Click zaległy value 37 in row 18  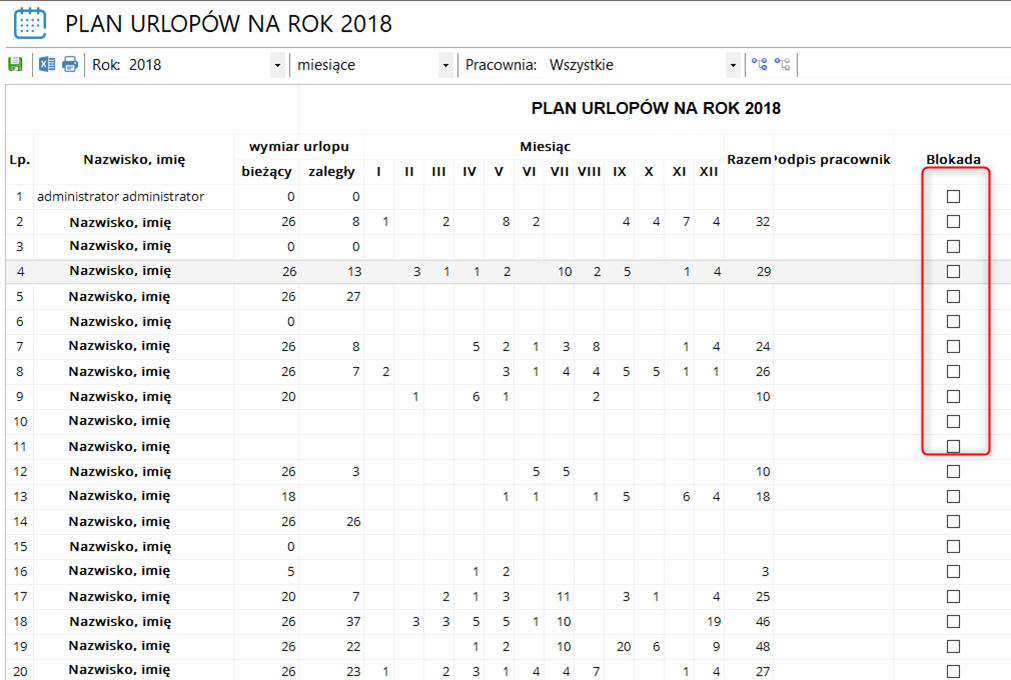coord(353,621)
